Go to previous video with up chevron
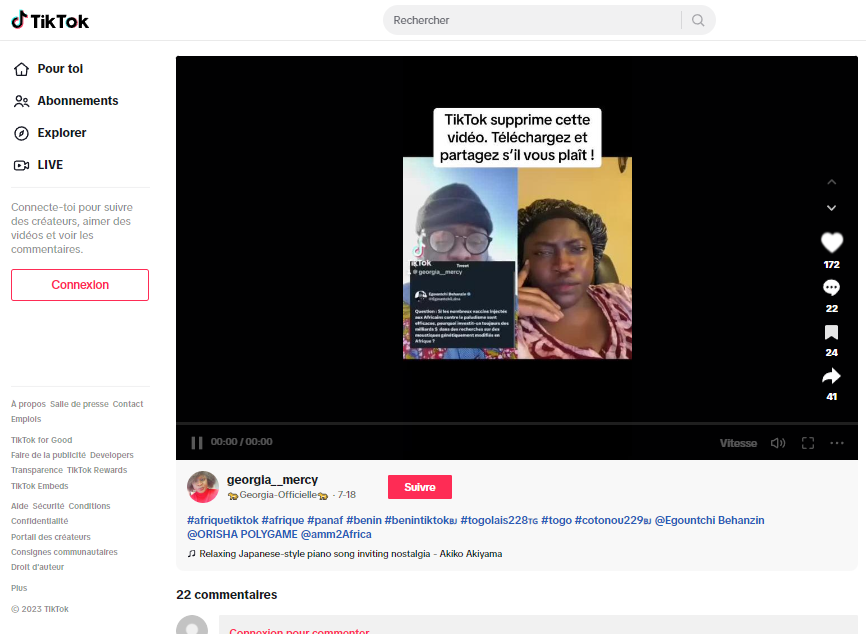The width and height of the screenshot is (866, 634). pyautogui.click(x=831, y=182)
